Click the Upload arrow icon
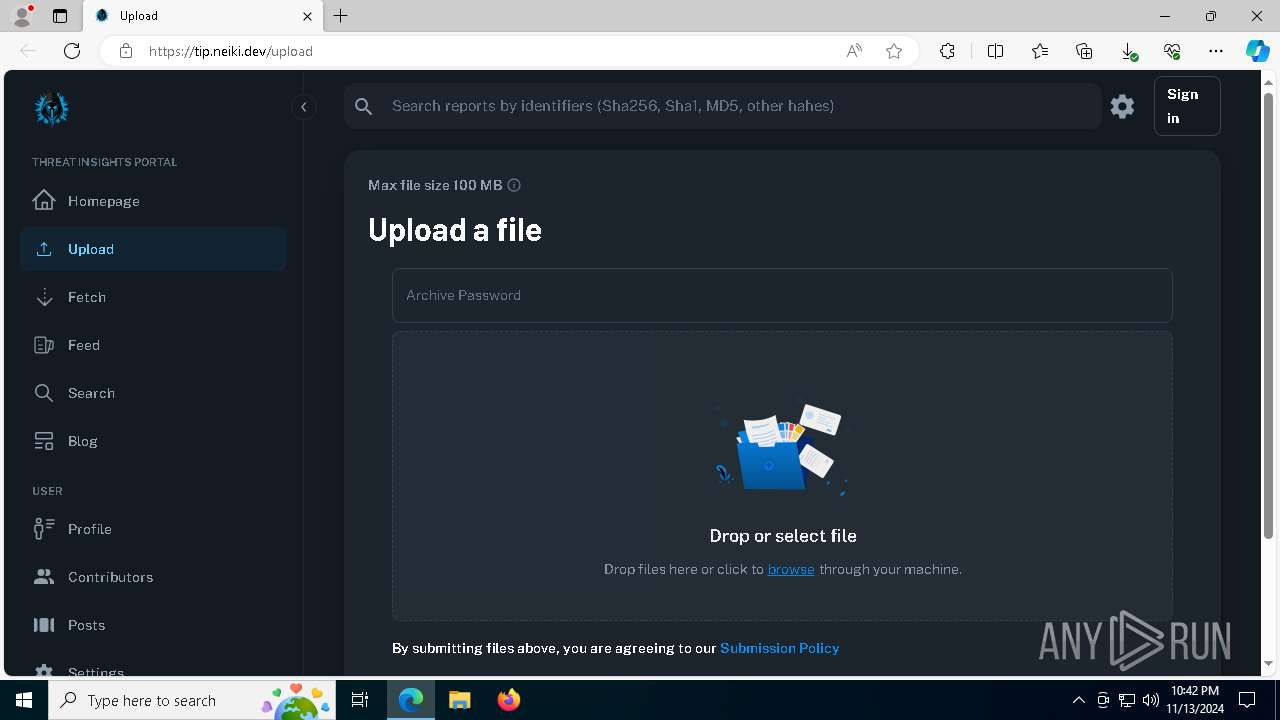The height and width of the screenshot is (720, 1280). pyautogui.click(x=44, y=249)
